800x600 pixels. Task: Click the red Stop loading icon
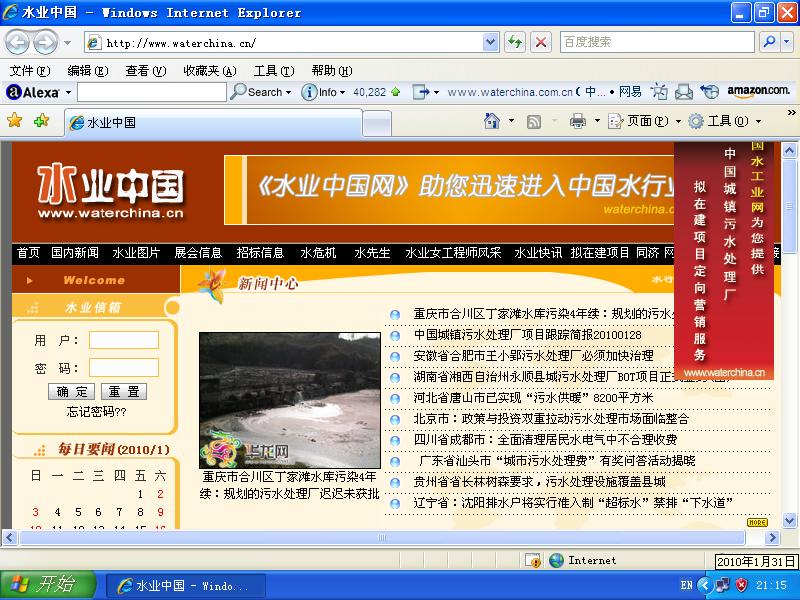(x=541, y=42)
